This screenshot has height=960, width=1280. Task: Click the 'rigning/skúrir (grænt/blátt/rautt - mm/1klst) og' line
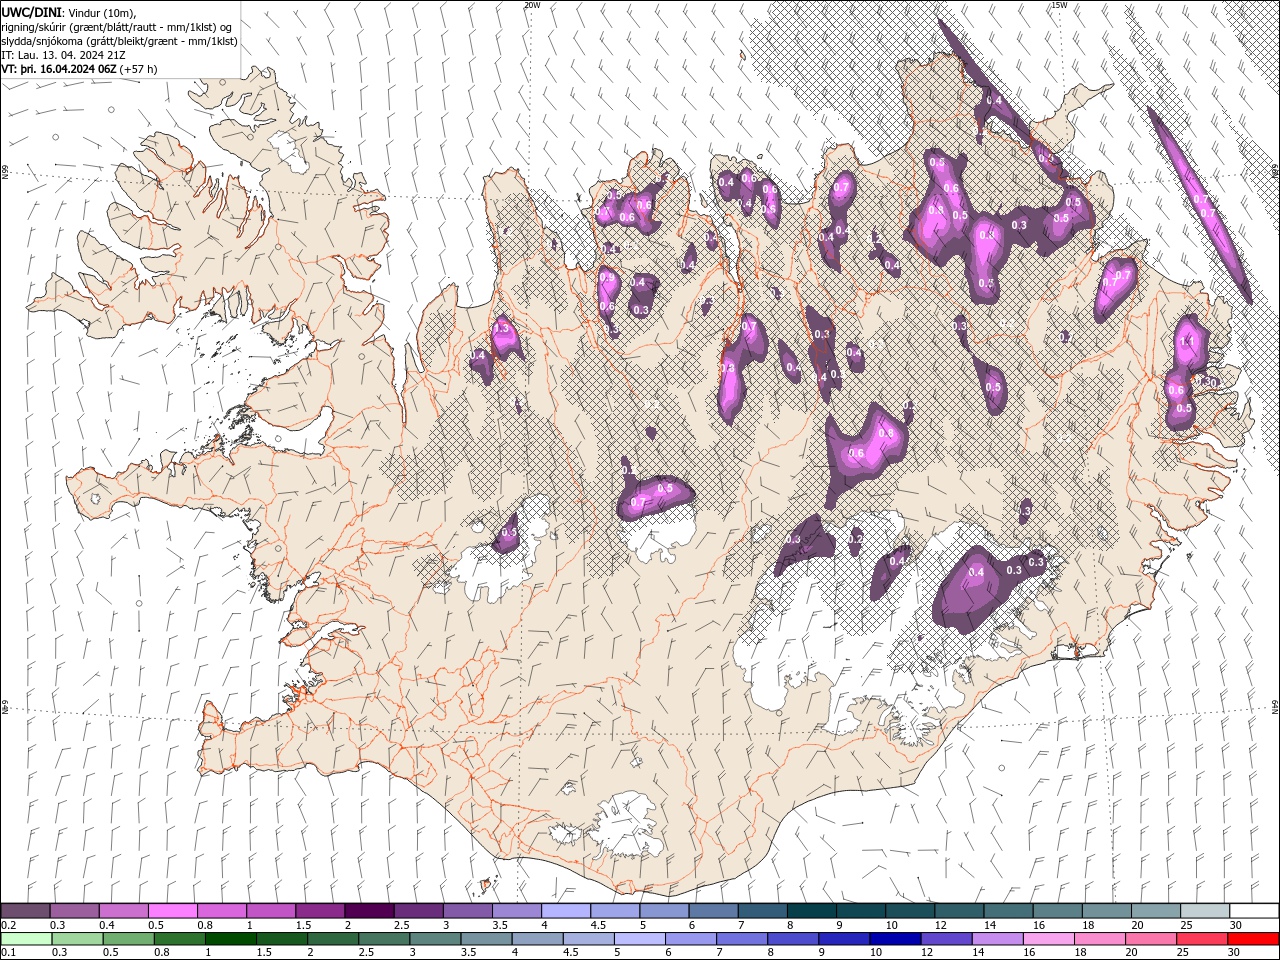(117, 27)
